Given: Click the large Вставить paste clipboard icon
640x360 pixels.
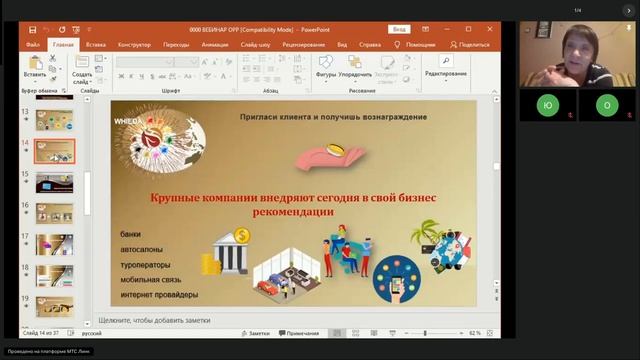Looking at the screenshot, I should pyautogui.click(x=36, y=63).
